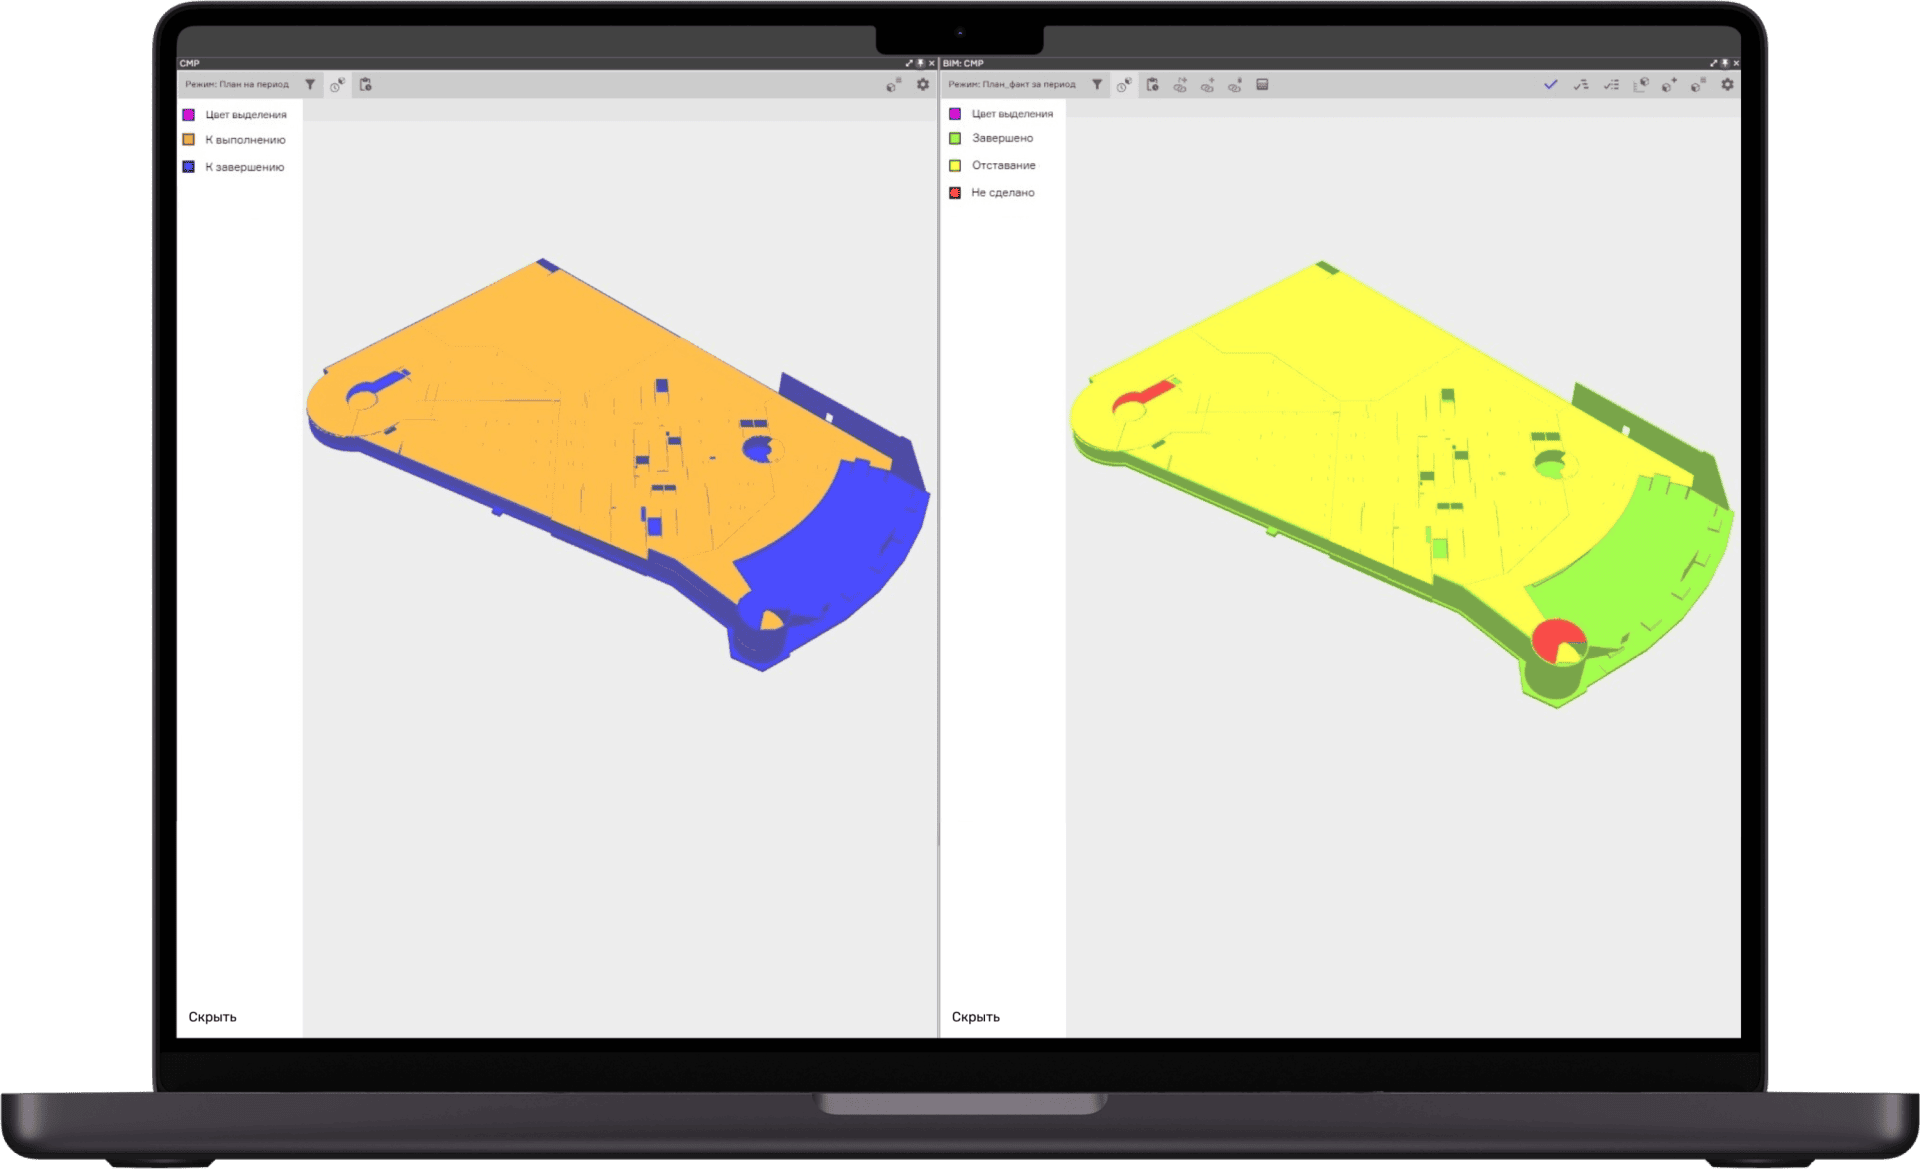Open the 'Режим: План_факт за период' mode selector

click(1011, 85)
